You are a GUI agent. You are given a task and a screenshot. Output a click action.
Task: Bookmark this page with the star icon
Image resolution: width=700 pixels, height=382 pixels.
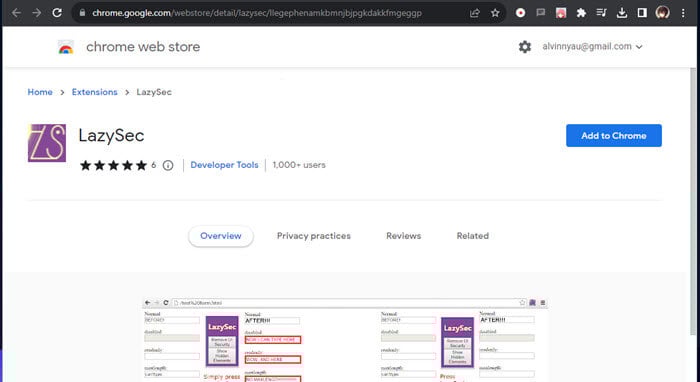point(495,13)
